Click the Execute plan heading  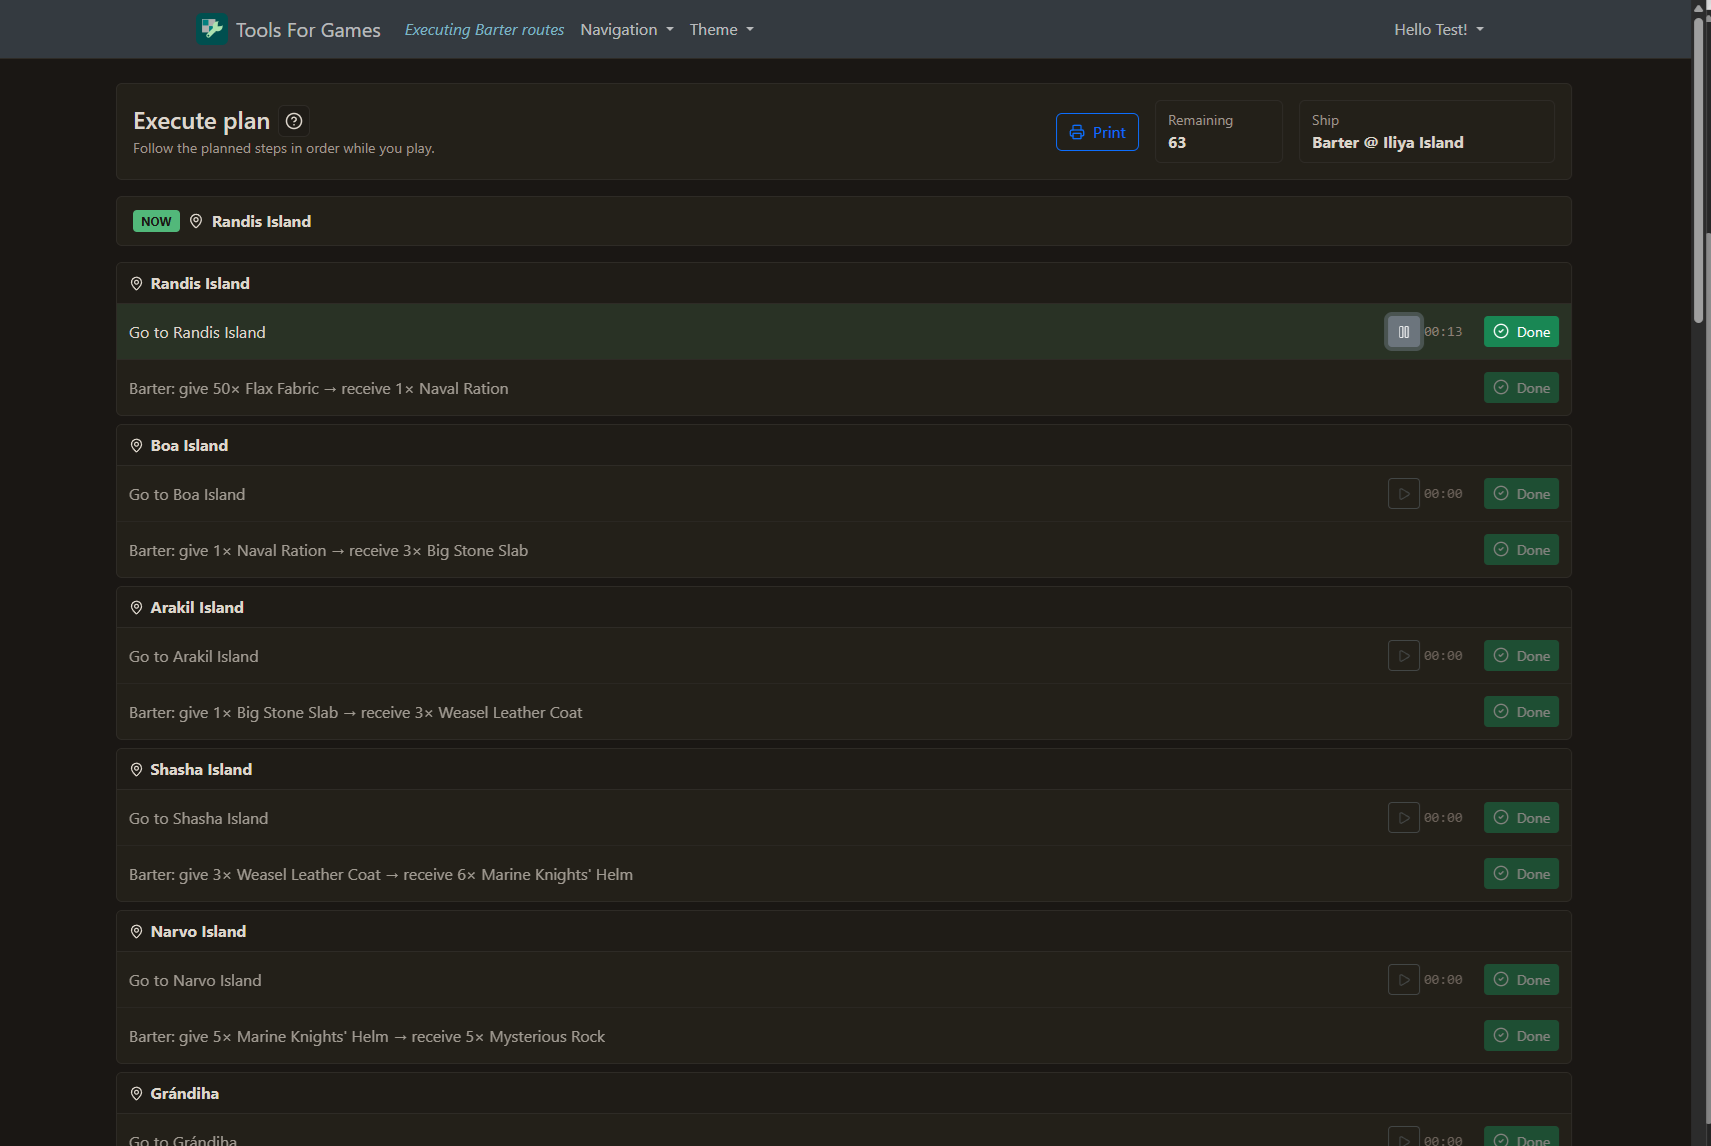pos(201,121)
